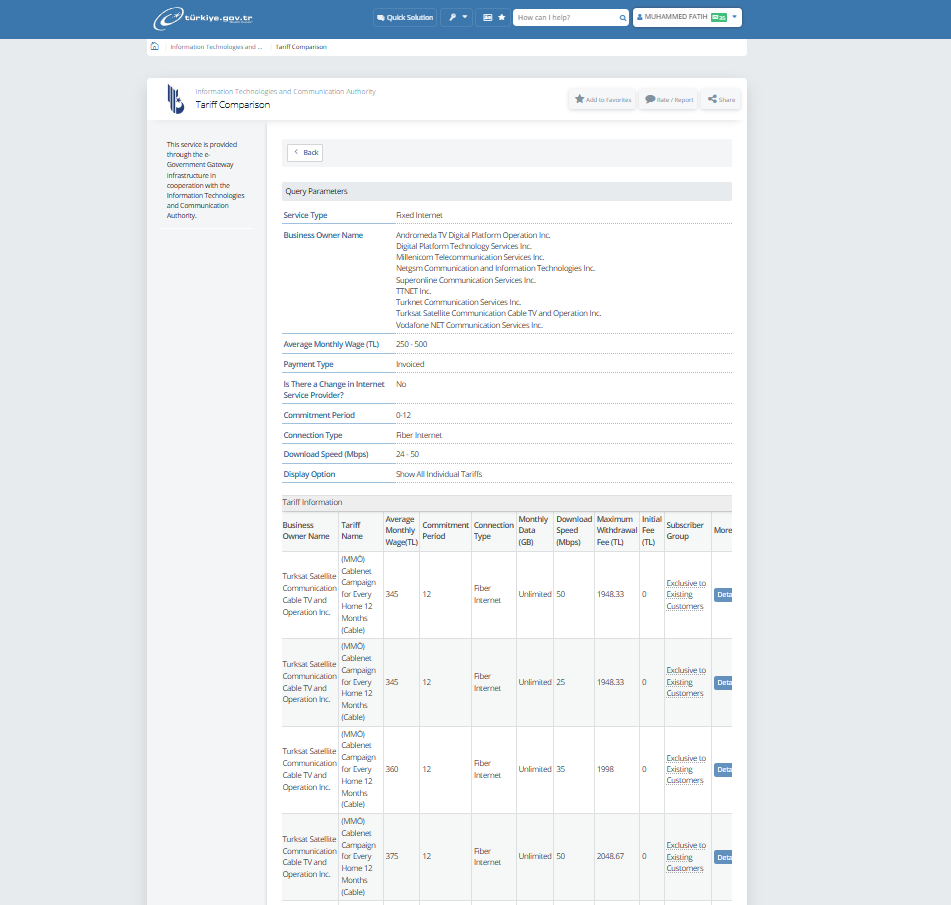Share this Tariff Comparison page

tap(721, 99)
